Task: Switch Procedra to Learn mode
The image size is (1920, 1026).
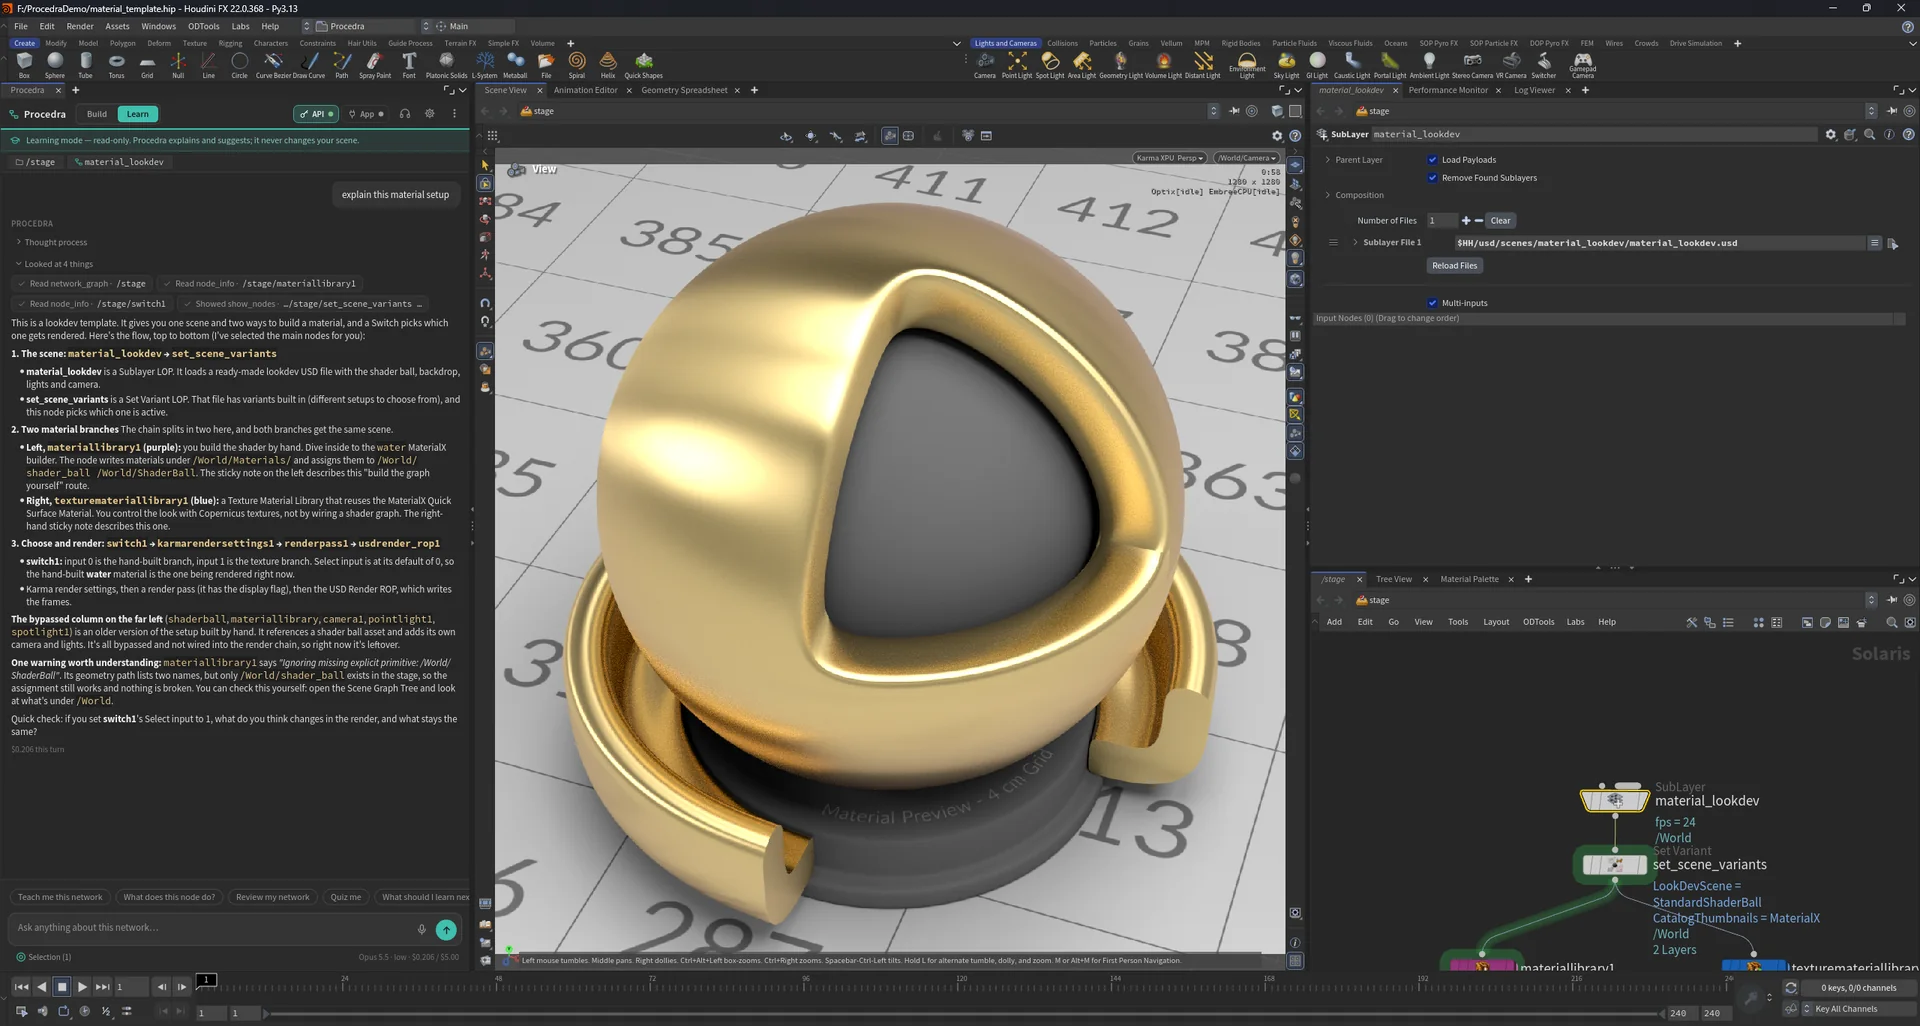Action: [x=138, y=114]
